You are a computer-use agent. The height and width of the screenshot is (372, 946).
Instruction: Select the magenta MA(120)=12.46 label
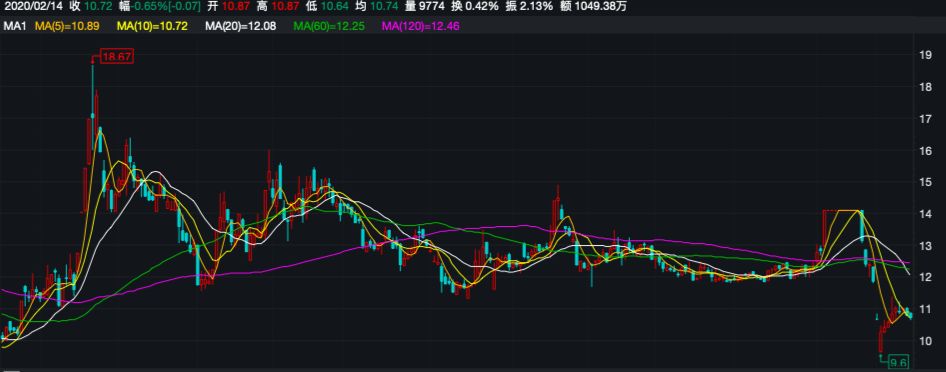click(421, 26)
